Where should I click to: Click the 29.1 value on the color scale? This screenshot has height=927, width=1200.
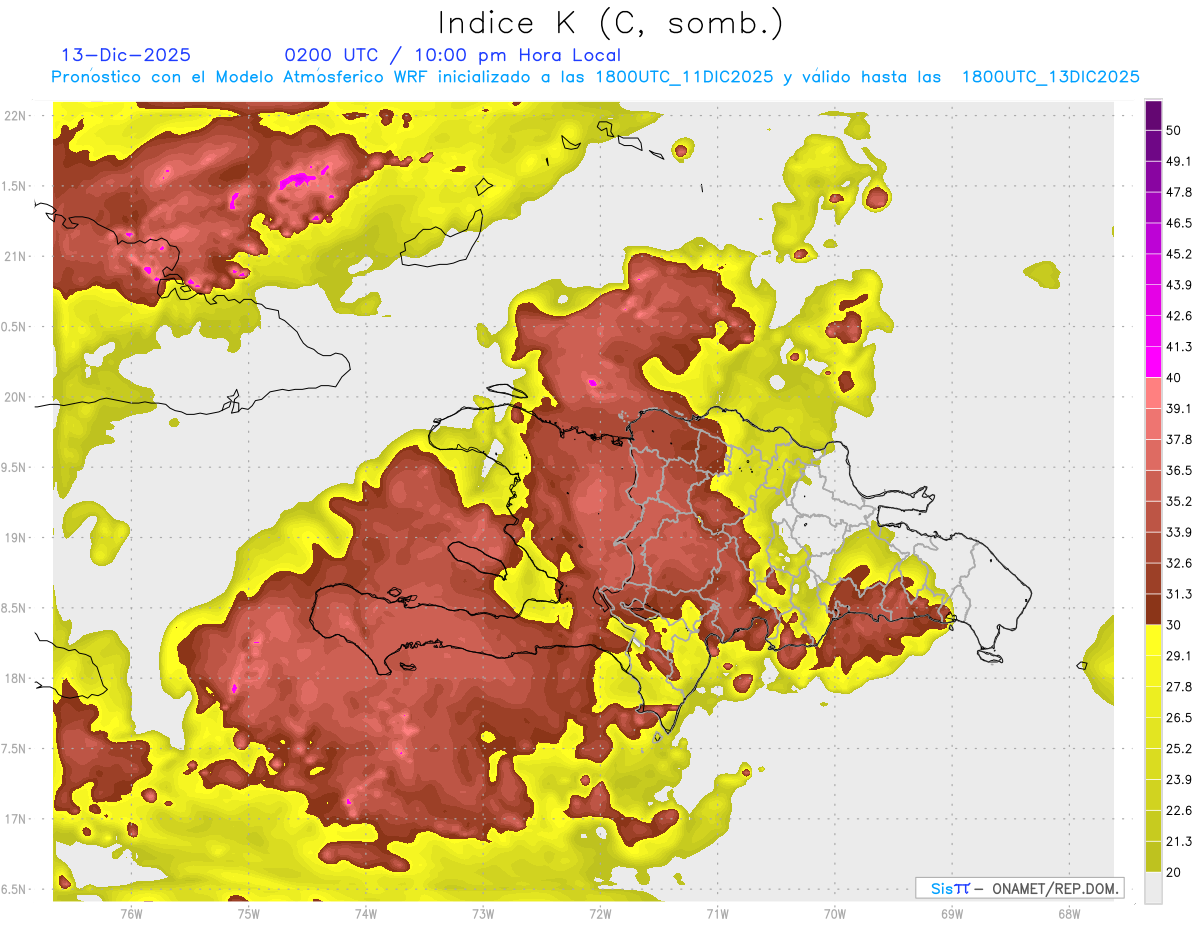click(1178, 656)
